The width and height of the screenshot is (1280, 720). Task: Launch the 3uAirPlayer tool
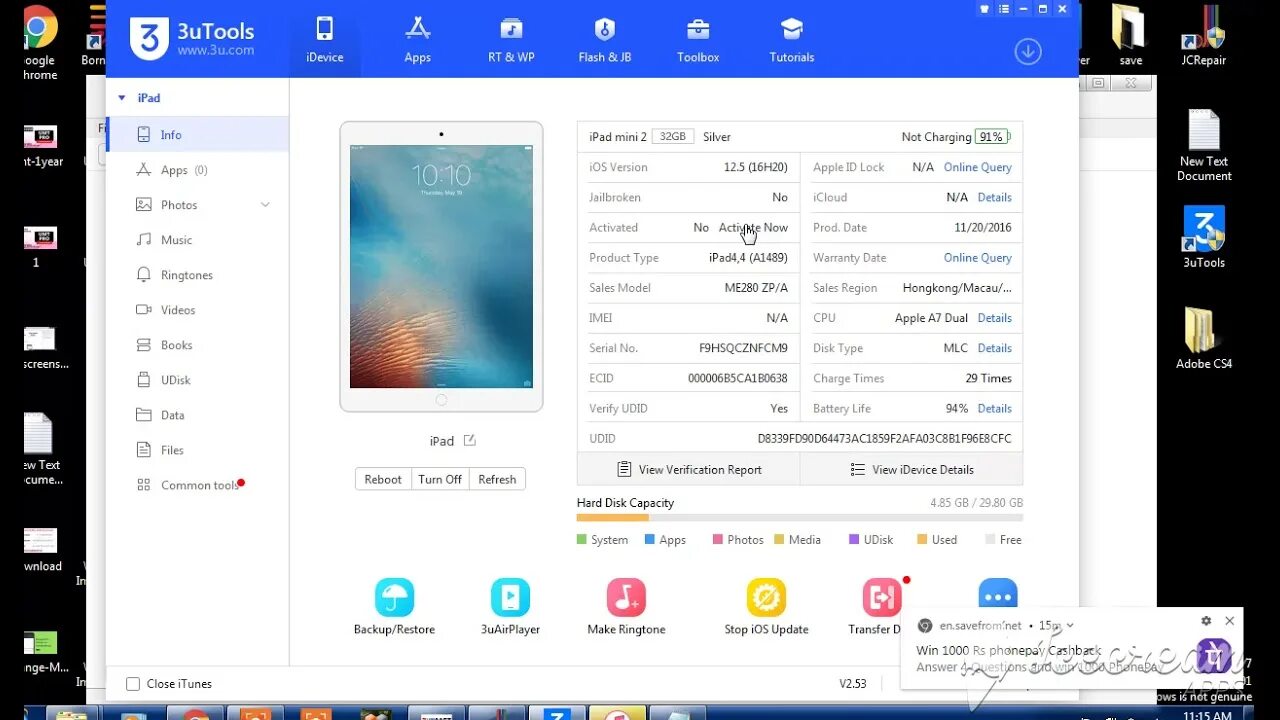pos(510,607)
